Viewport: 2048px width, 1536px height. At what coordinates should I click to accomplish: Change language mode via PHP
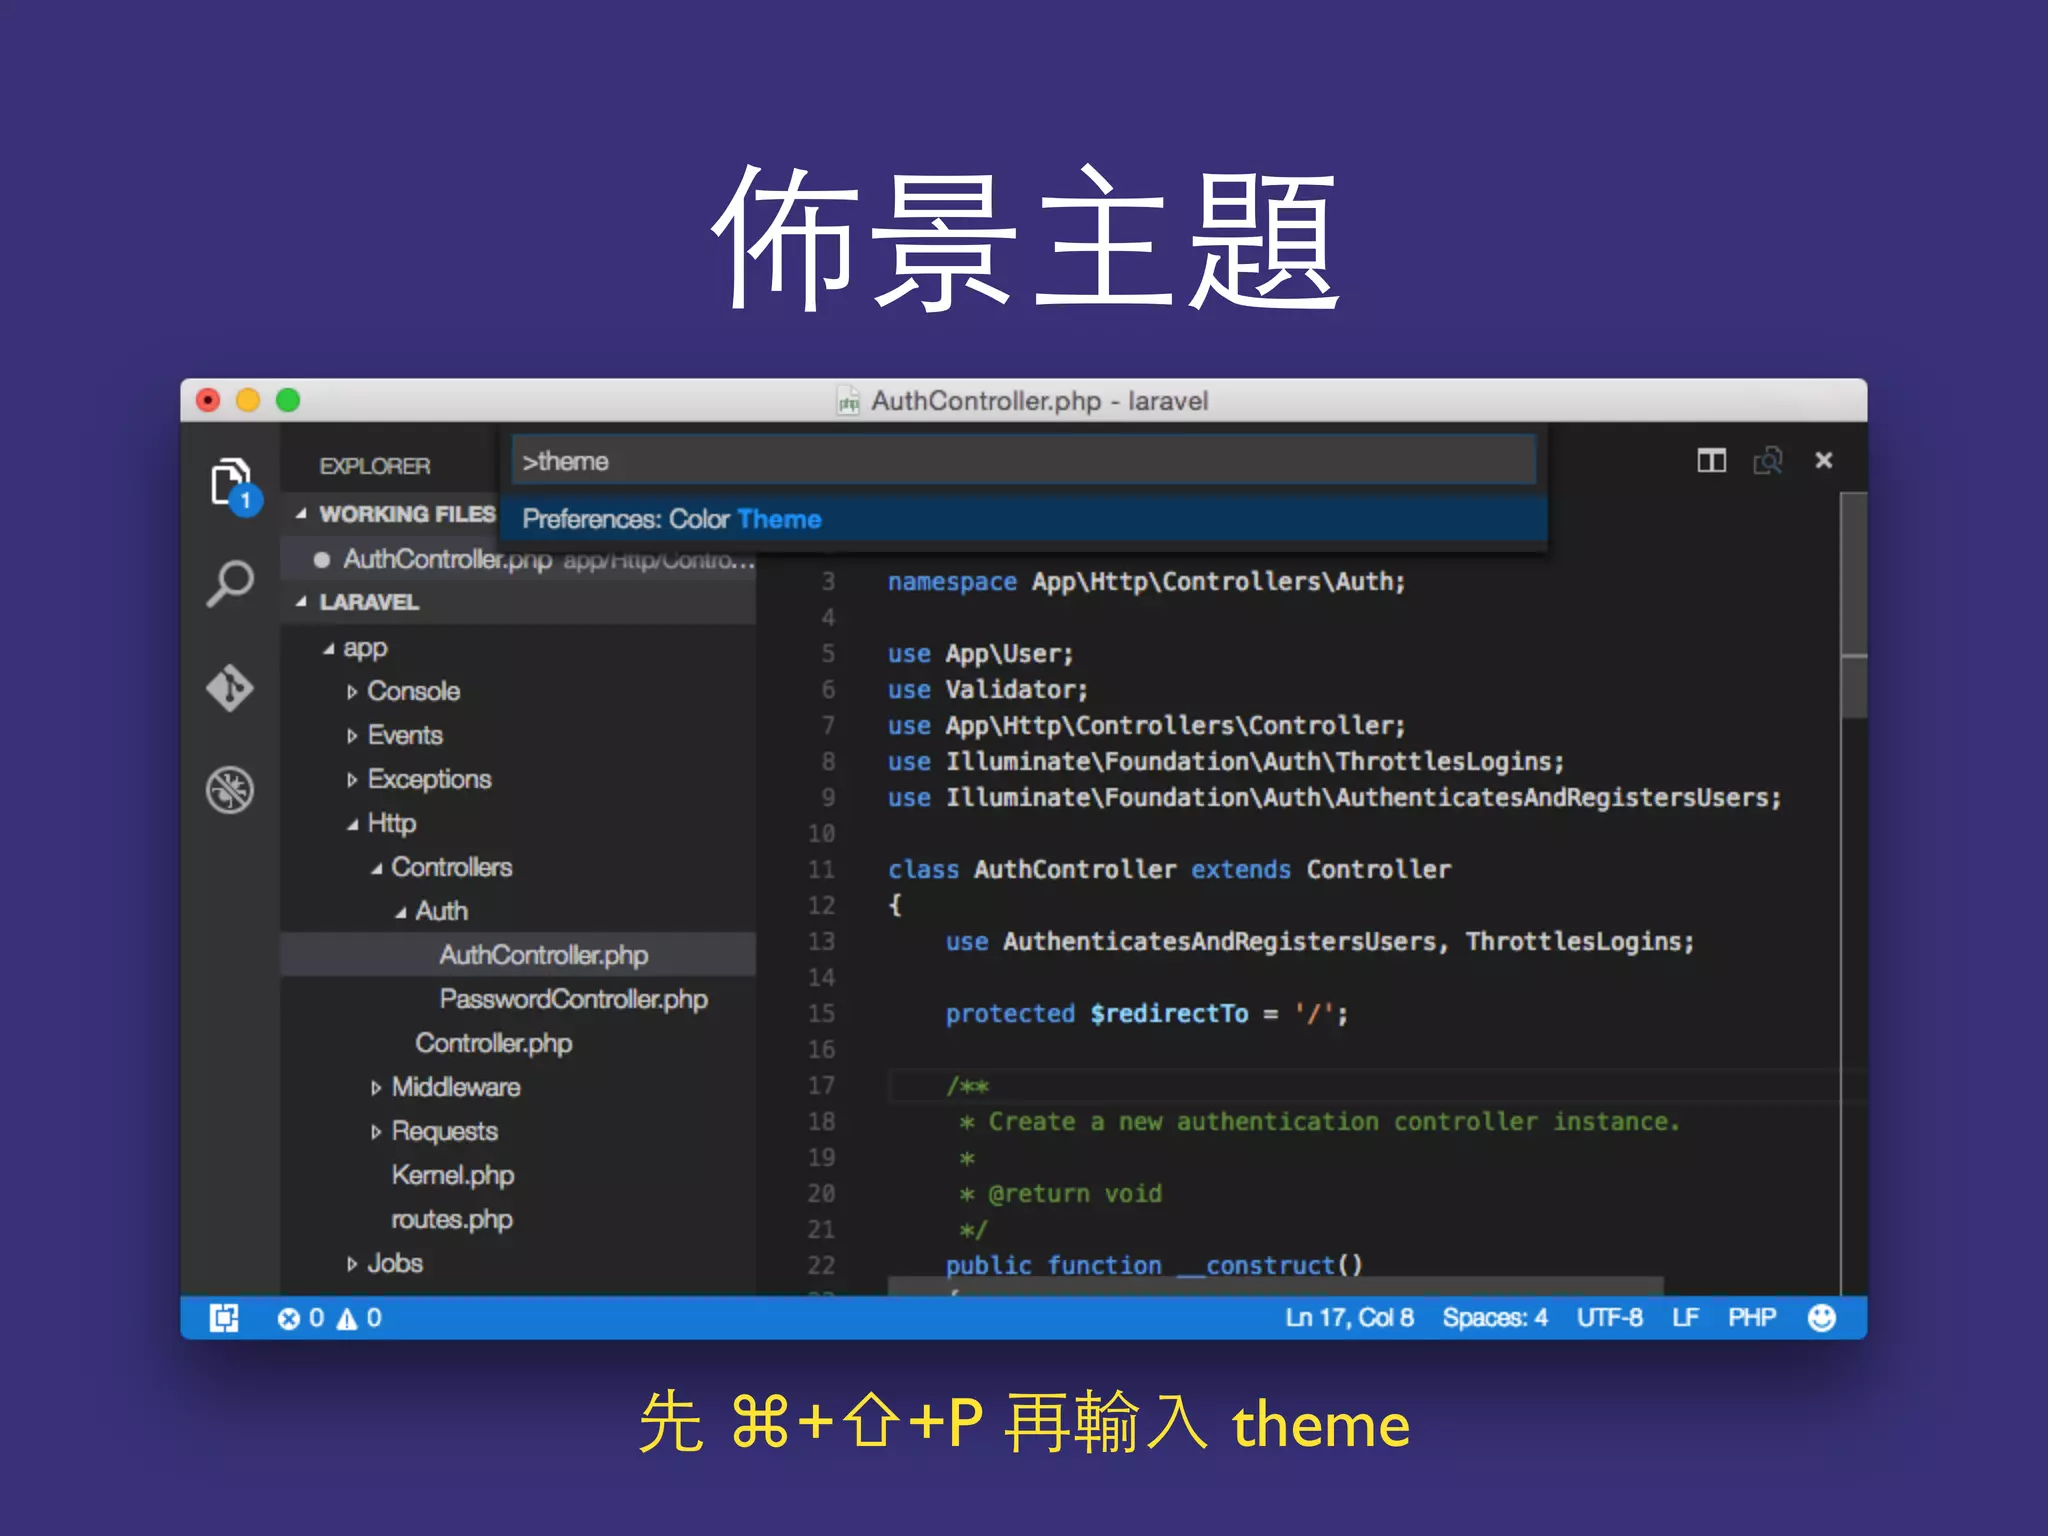tap(1752, 1318)
